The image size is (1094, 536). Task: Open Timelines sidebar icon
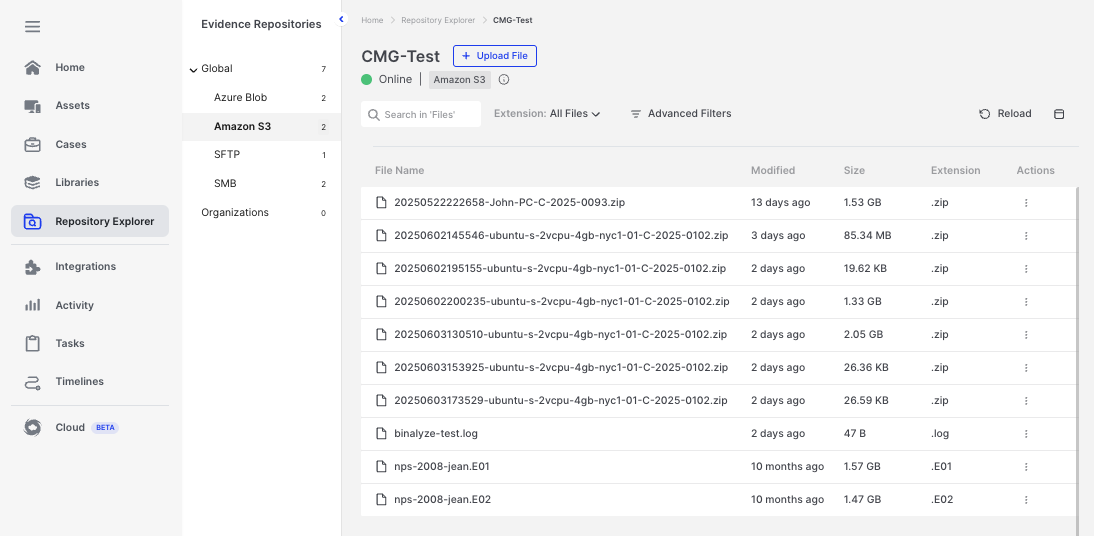33,382
